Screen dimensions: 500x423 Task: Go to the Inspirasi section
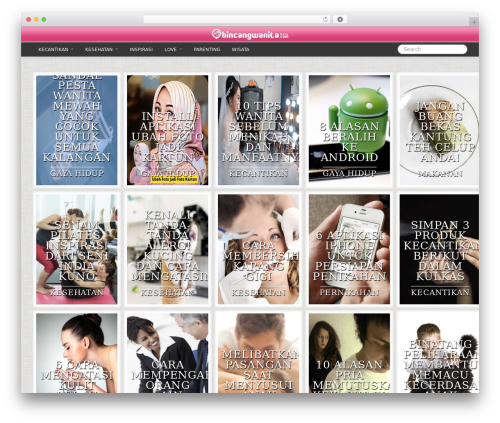click(141, 49)
